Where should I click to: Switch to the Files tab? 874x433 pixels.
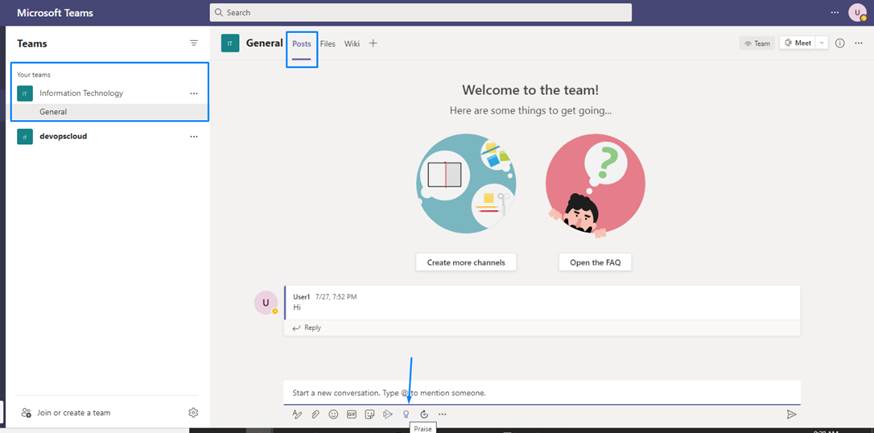tap(328, 43)
